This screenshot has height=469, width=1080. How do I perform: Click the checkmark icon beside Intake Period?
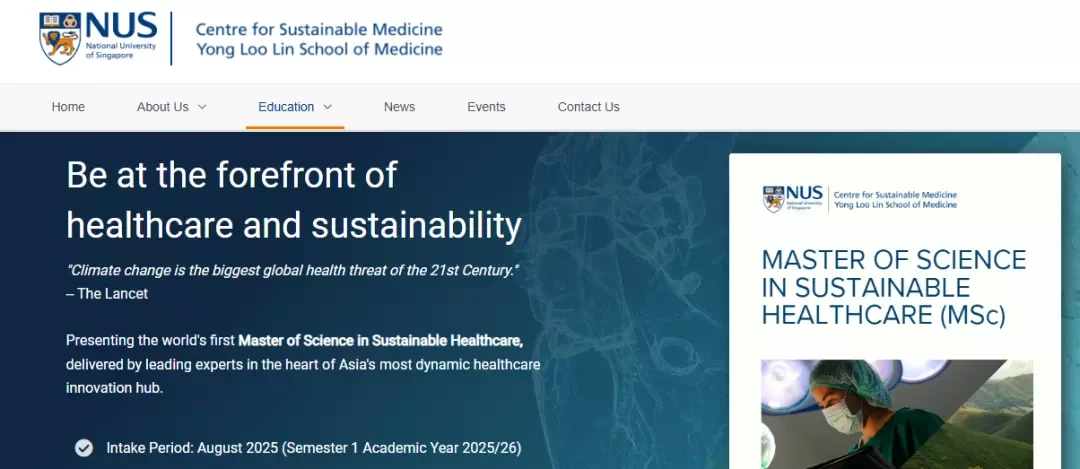(84, 448)
